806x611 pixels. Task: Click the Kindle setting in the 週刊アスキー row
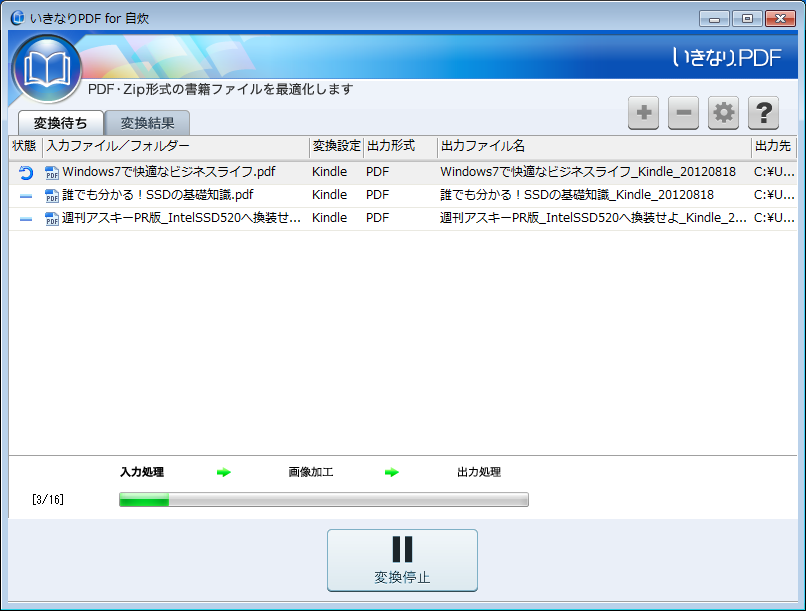329,218
